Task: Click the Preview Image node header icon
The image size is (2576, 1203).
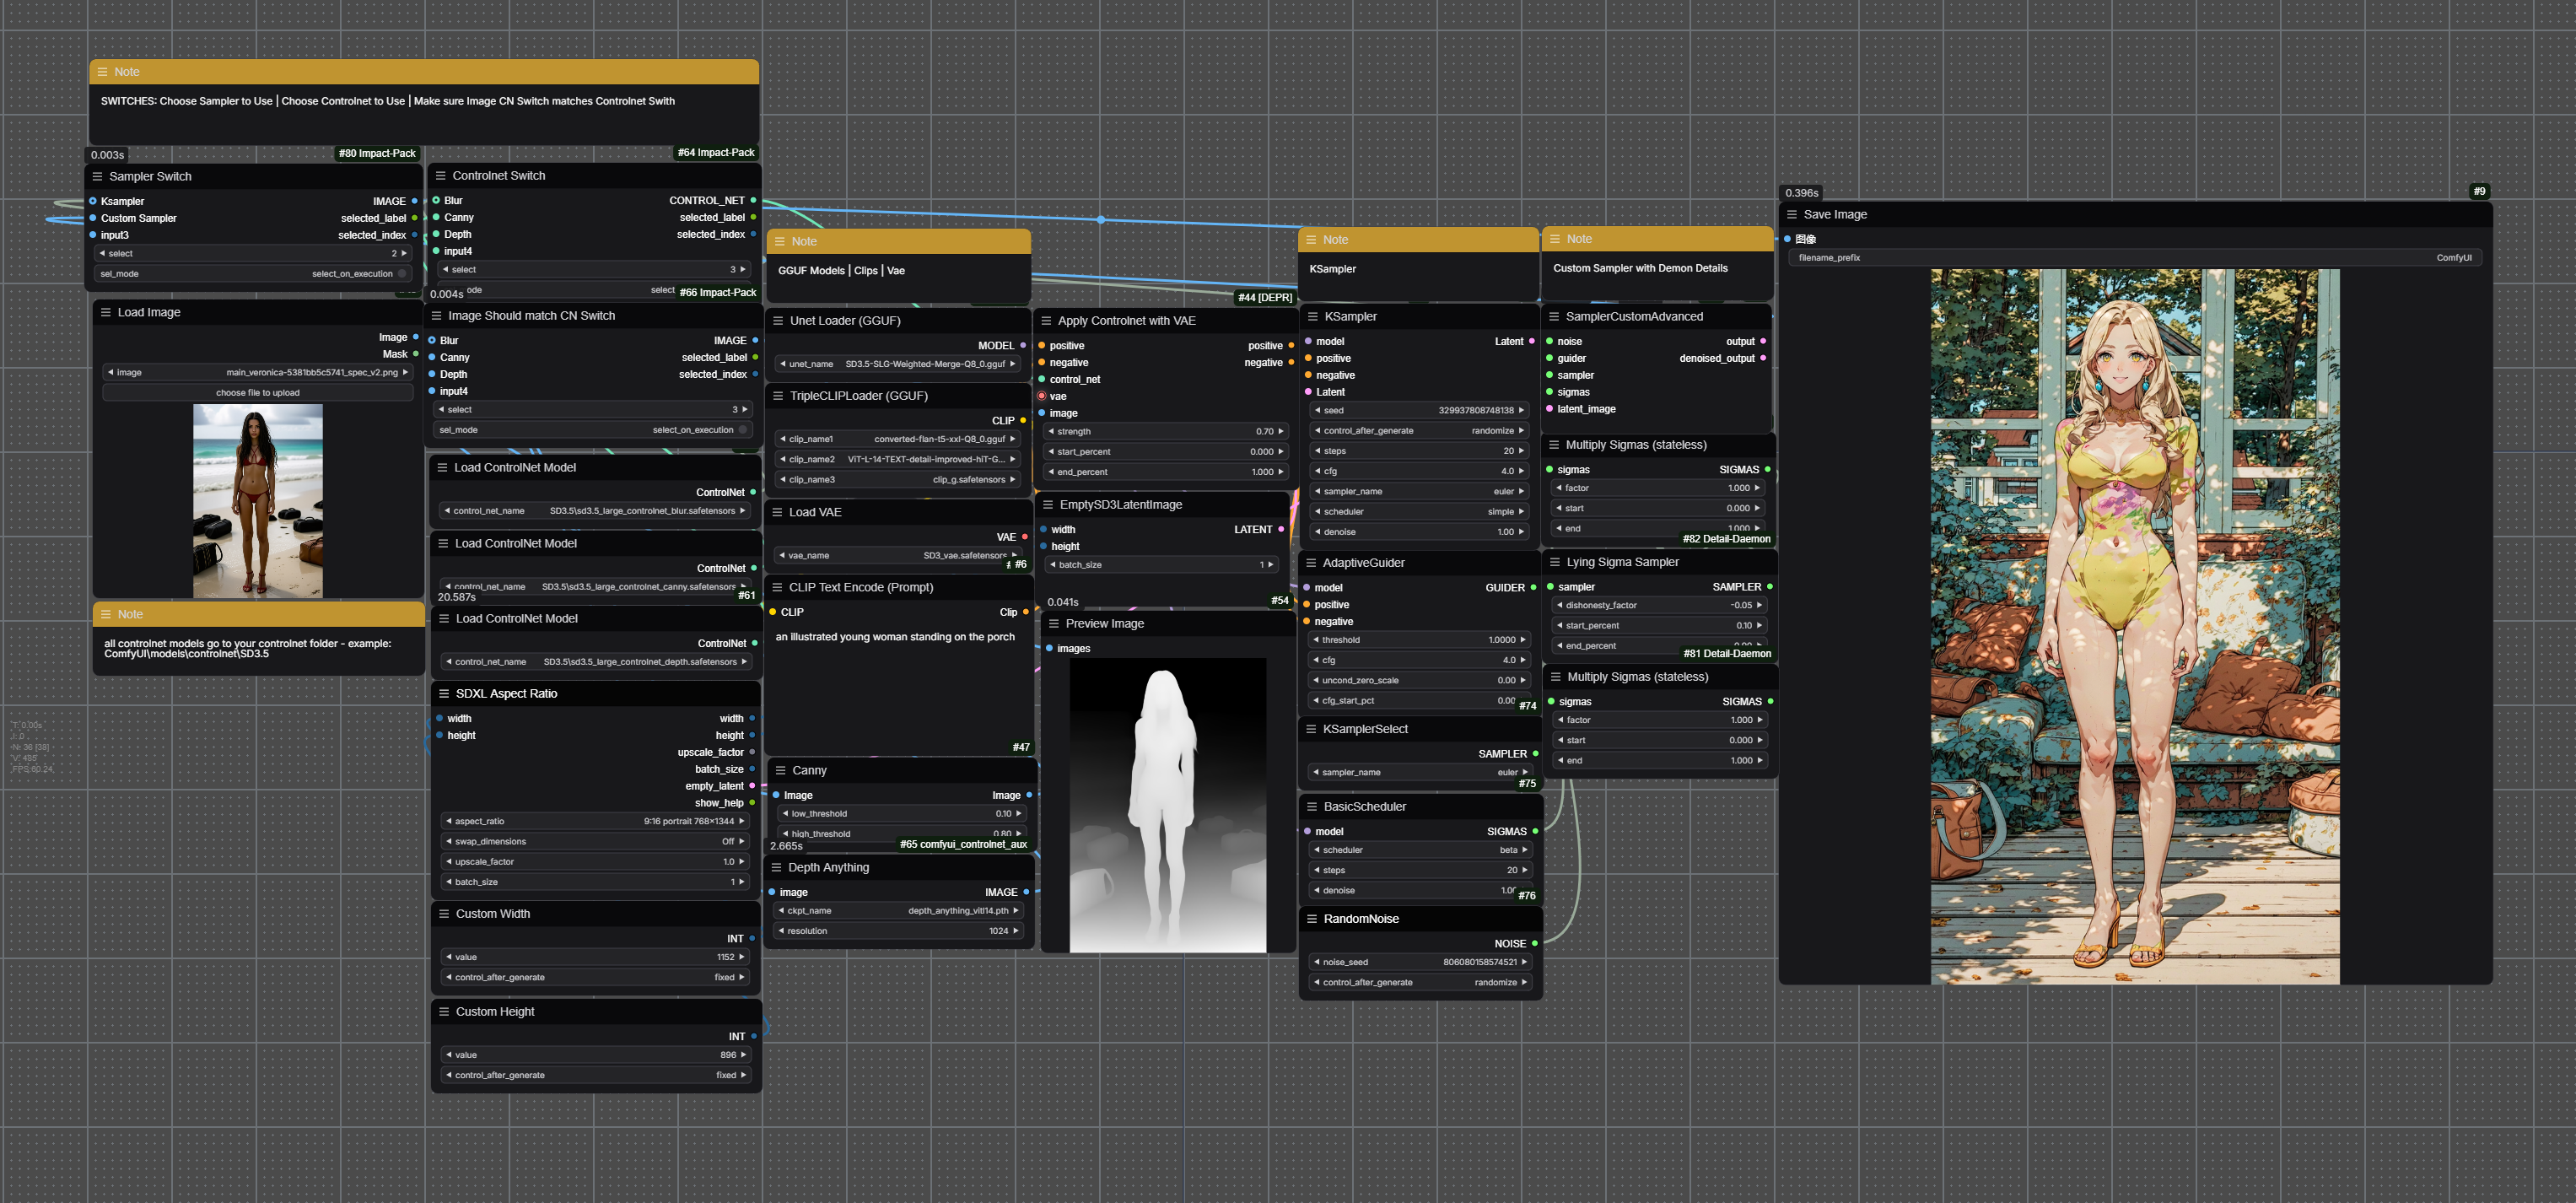Action: click(1053, 624)
